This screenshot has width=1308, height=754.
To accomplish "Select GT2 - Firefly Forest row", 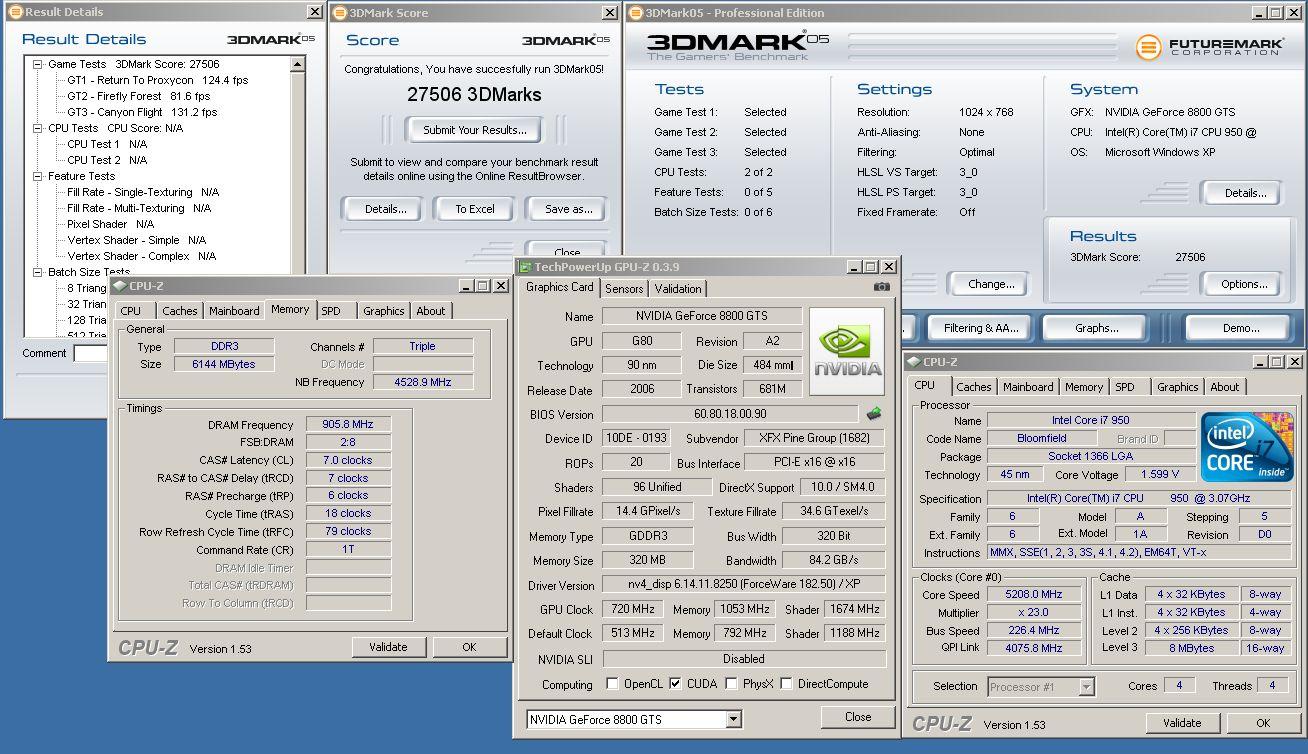I will coord(138,96).
